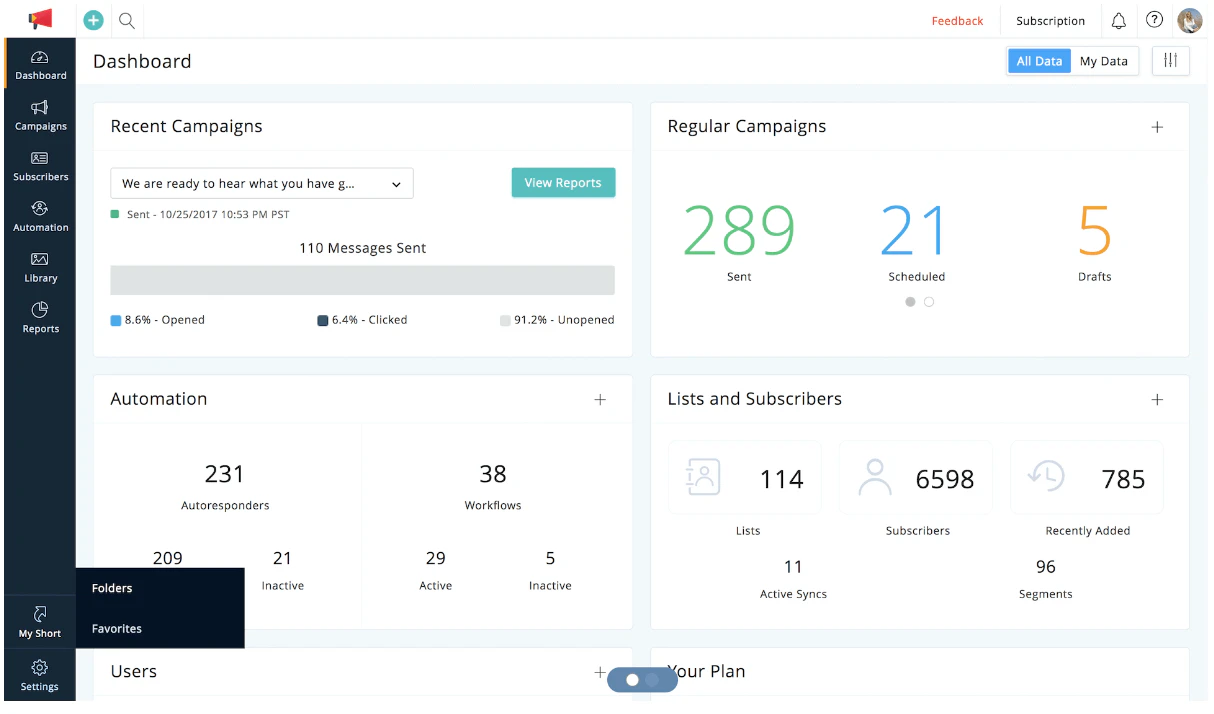Expand the Regular Campaigns plus menu
The height and width of the screenshot is (714, 1214).
[x=1157, y=127]
